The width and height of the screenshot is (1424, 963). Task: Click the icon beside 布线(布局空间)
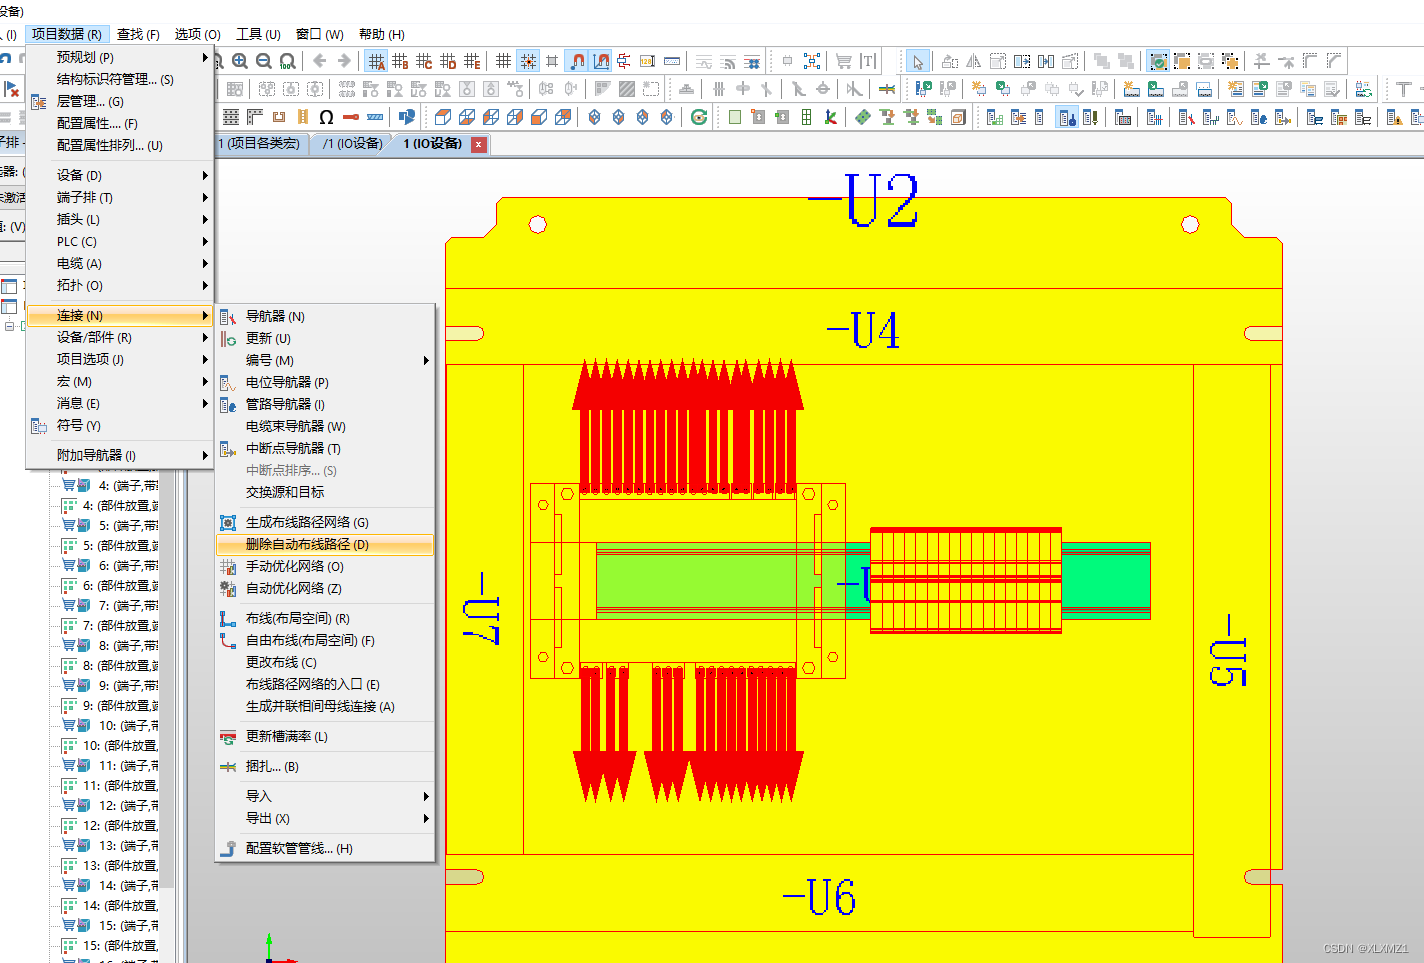pos(228,618)
